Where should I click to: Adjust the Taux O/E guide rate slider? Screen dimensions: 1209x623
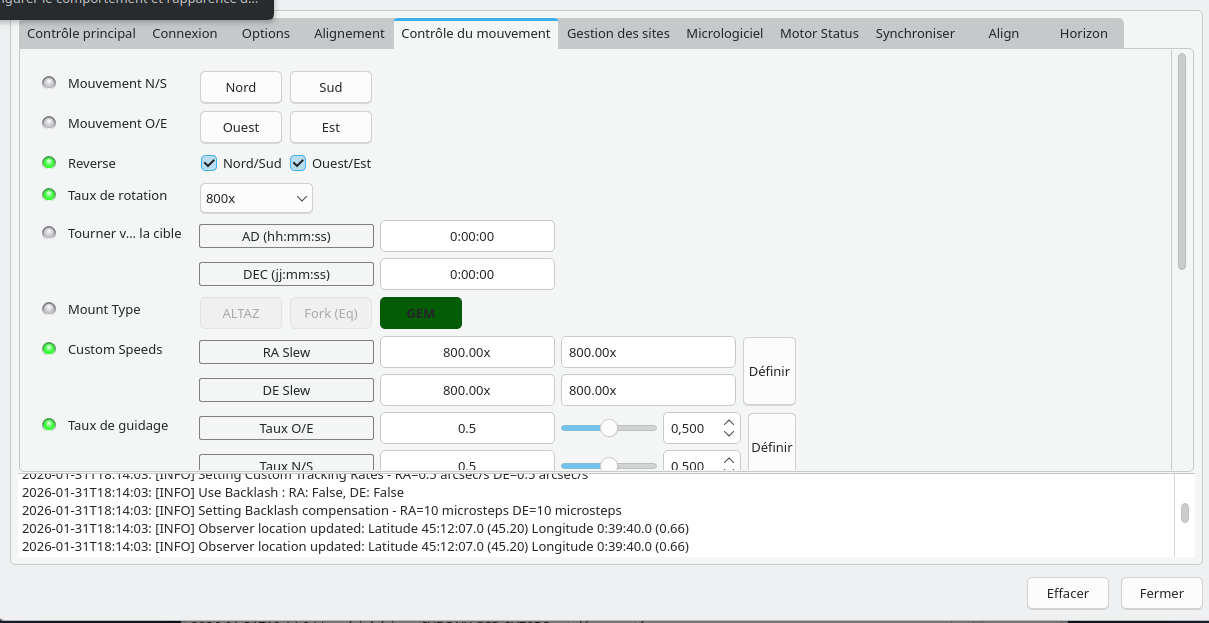tap(608, 428)
